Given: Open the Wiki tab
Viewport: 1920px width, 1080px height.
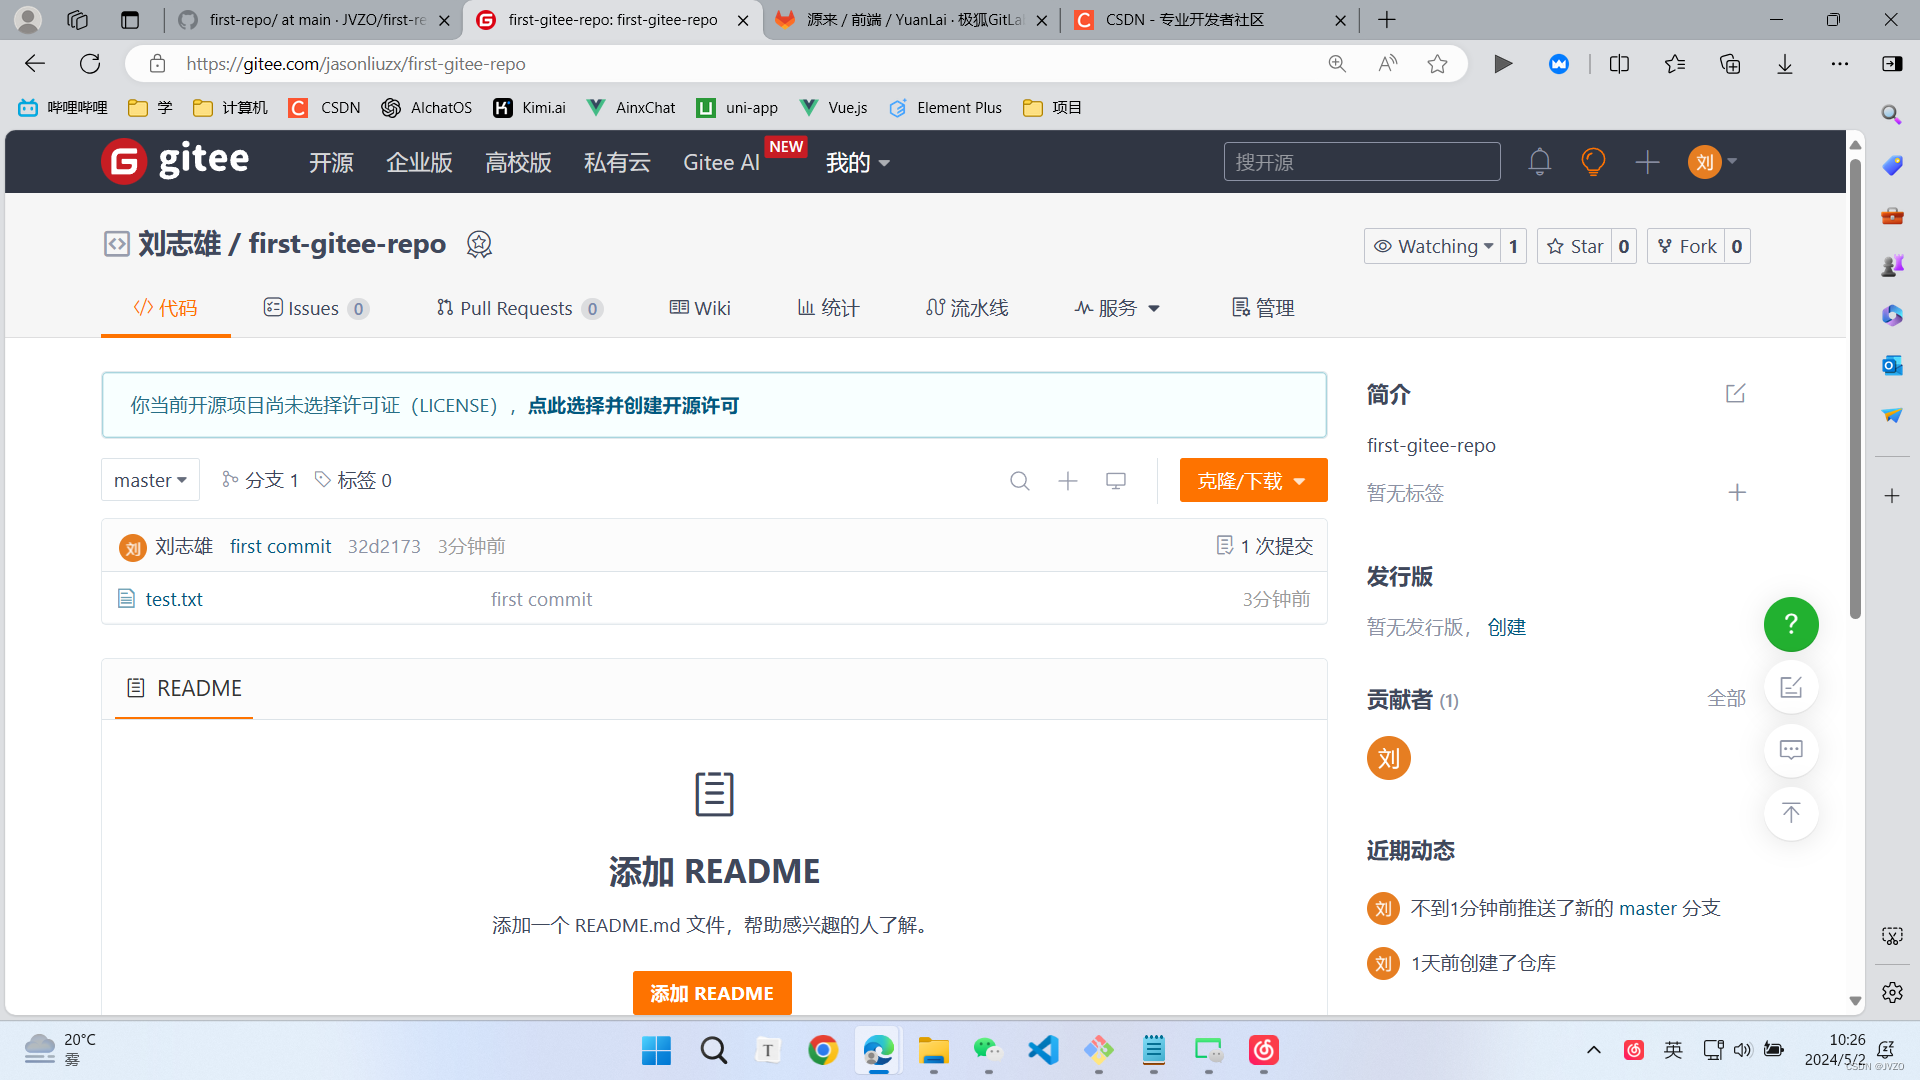Looking at the screenshot, I should click(700, 309).
